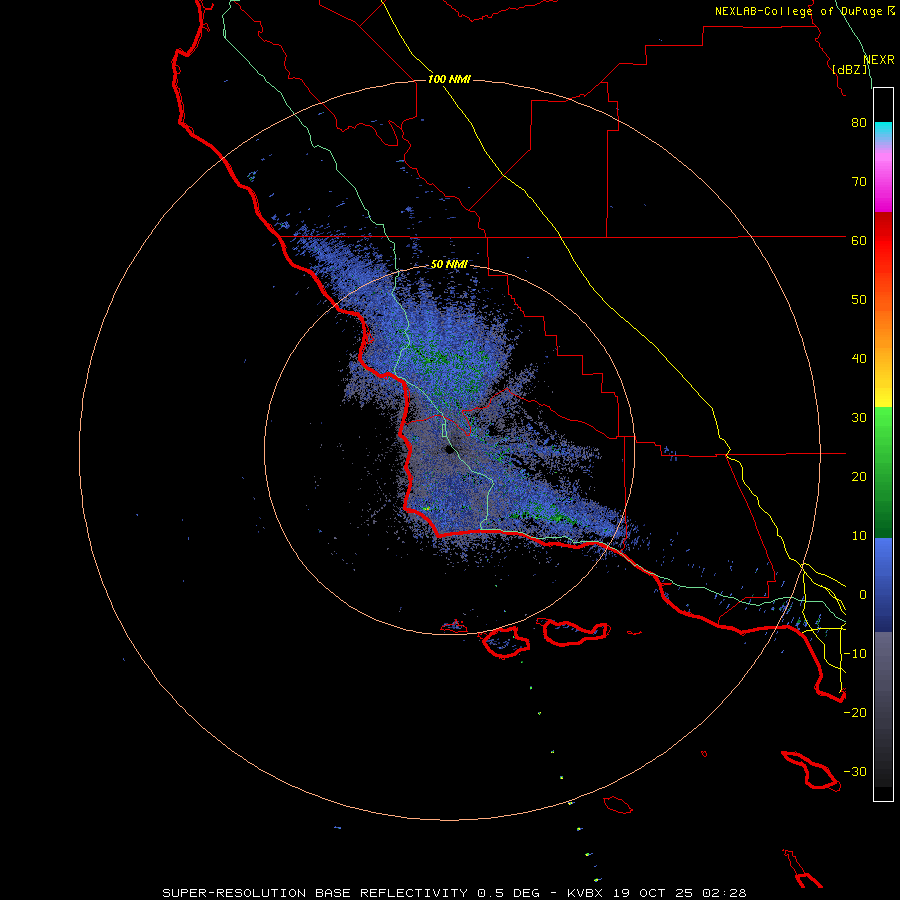Click the [dBZ] units label
Screen dimensions: 900x900
(x=851, y=70)
